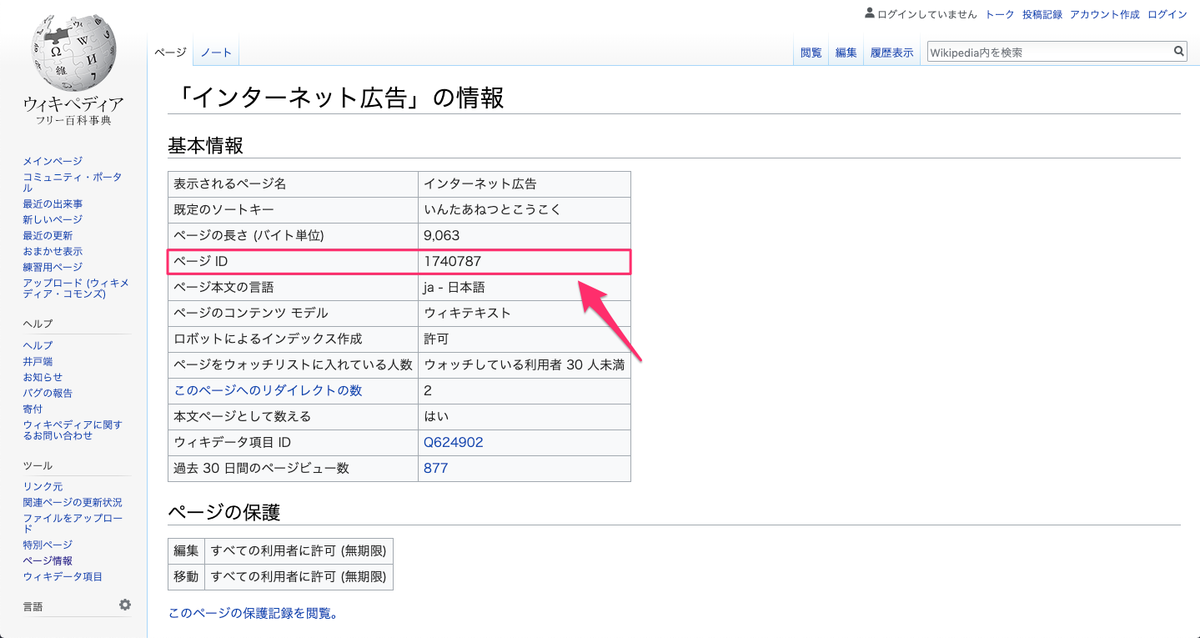
Task: Open the language settings gear icon
Action: pos(125,605)
